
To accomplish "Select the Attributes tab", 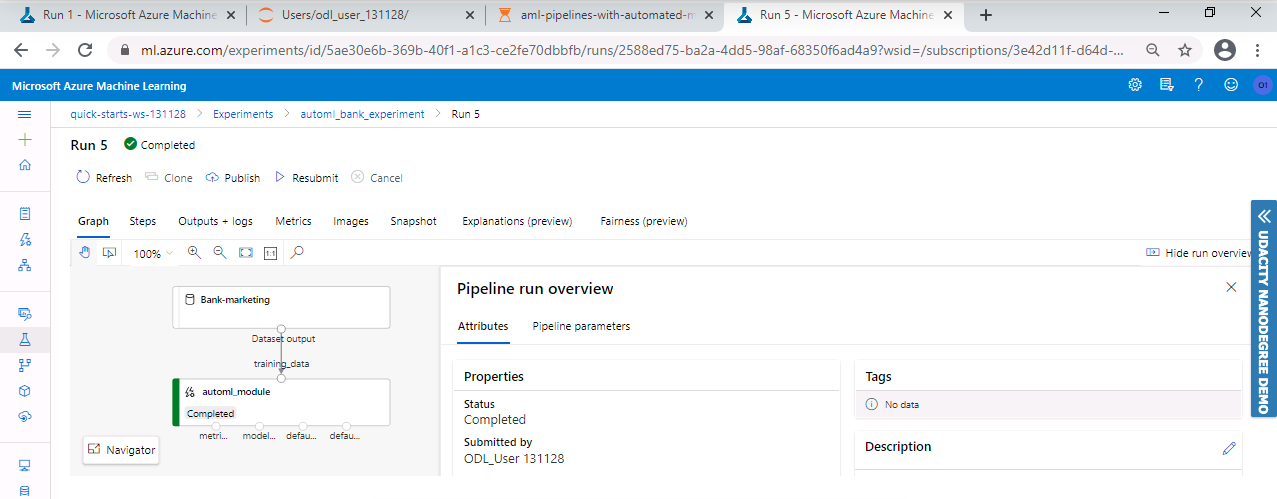I will [483, 326].
